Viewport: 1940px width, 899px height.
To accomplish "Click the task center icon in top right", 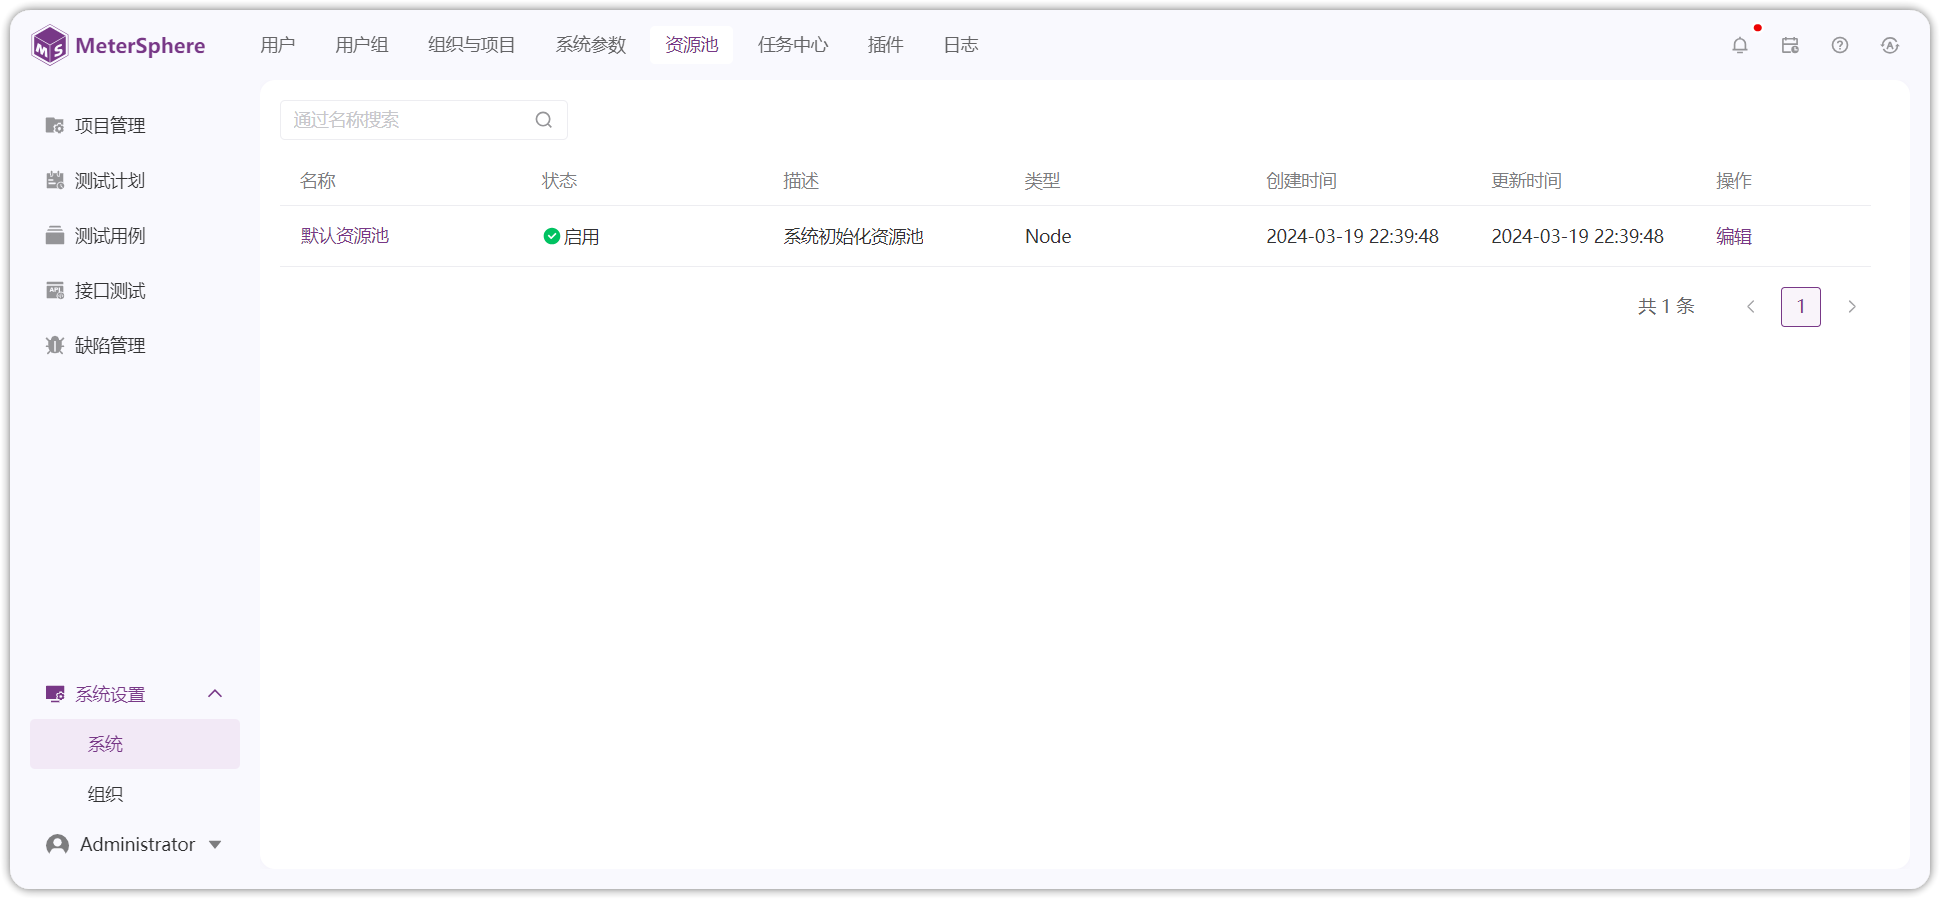I will (x=1790, y=45).
